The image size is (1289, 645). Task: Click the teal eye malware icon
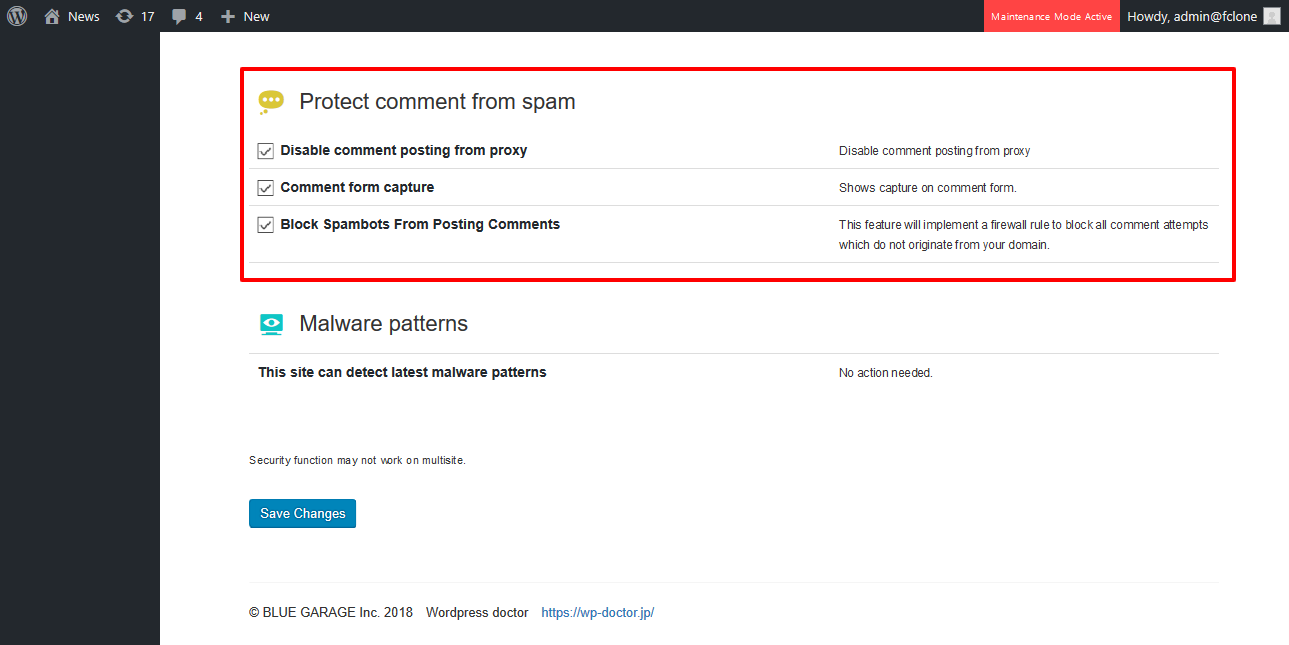point(271,324)
